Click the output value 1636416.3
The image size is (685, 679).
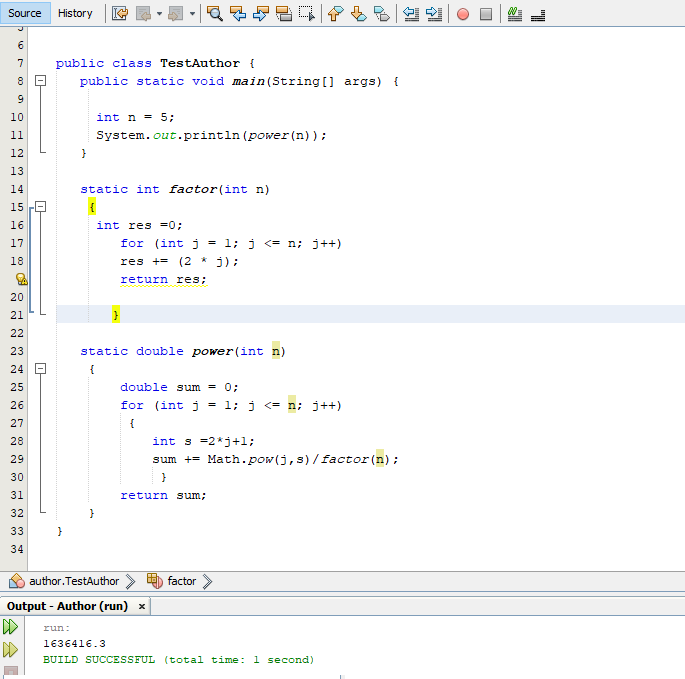74,644
